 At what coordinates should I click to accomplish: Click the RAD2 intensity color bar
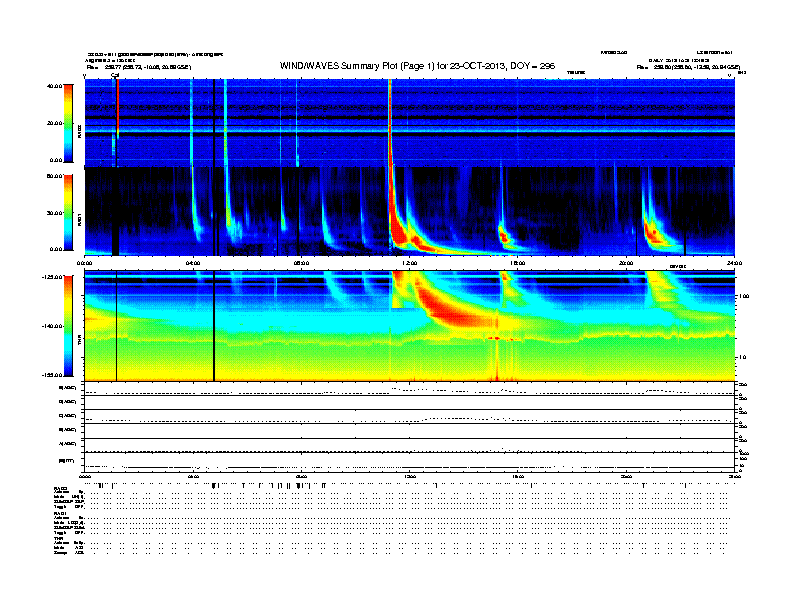pyautogui.click(x=68, y=123)
